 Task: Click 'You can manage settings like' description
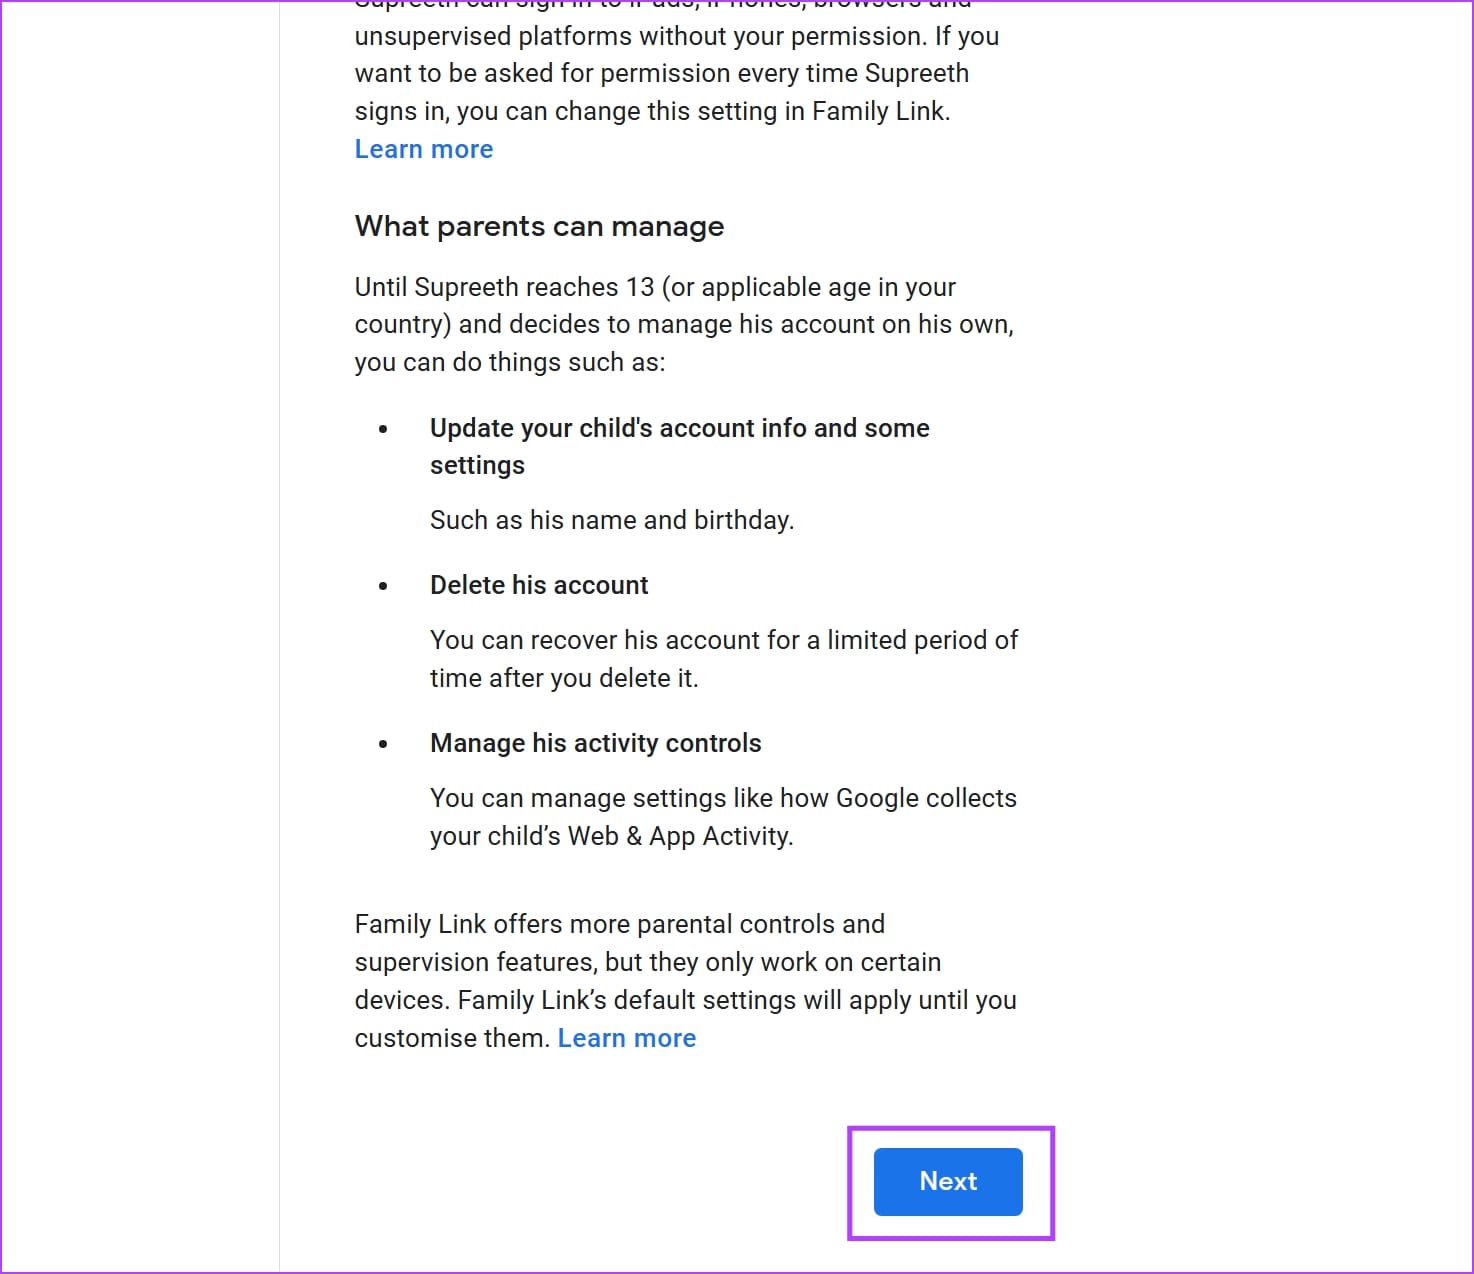722,798
